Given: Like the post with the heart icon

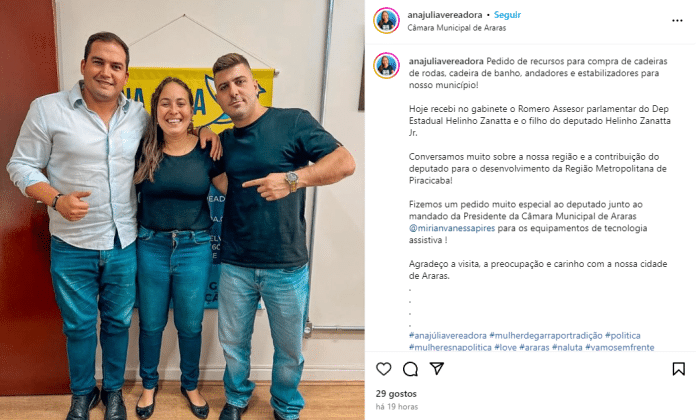Looking at the screenshot, I should (x=384, y=369).
